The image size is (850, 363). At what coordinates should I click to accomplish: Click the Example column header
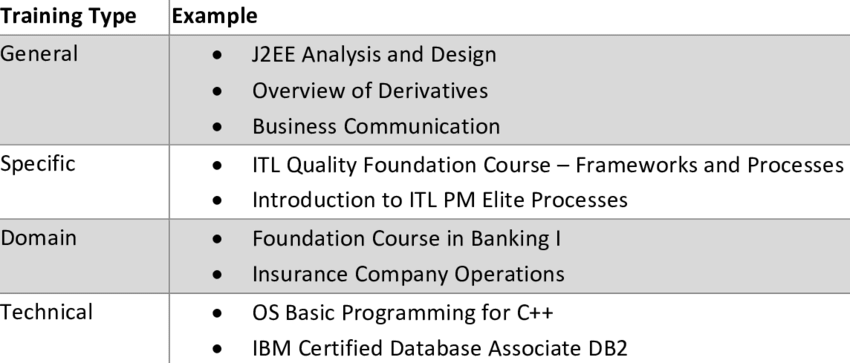coord(215,16)
